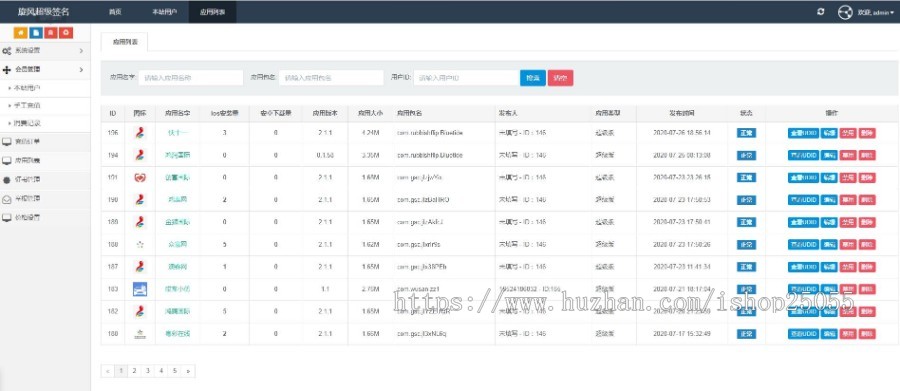The height and width of the screenshot is (391, 900).
Task: Click the next page arrow »
Action: [188, 371]
